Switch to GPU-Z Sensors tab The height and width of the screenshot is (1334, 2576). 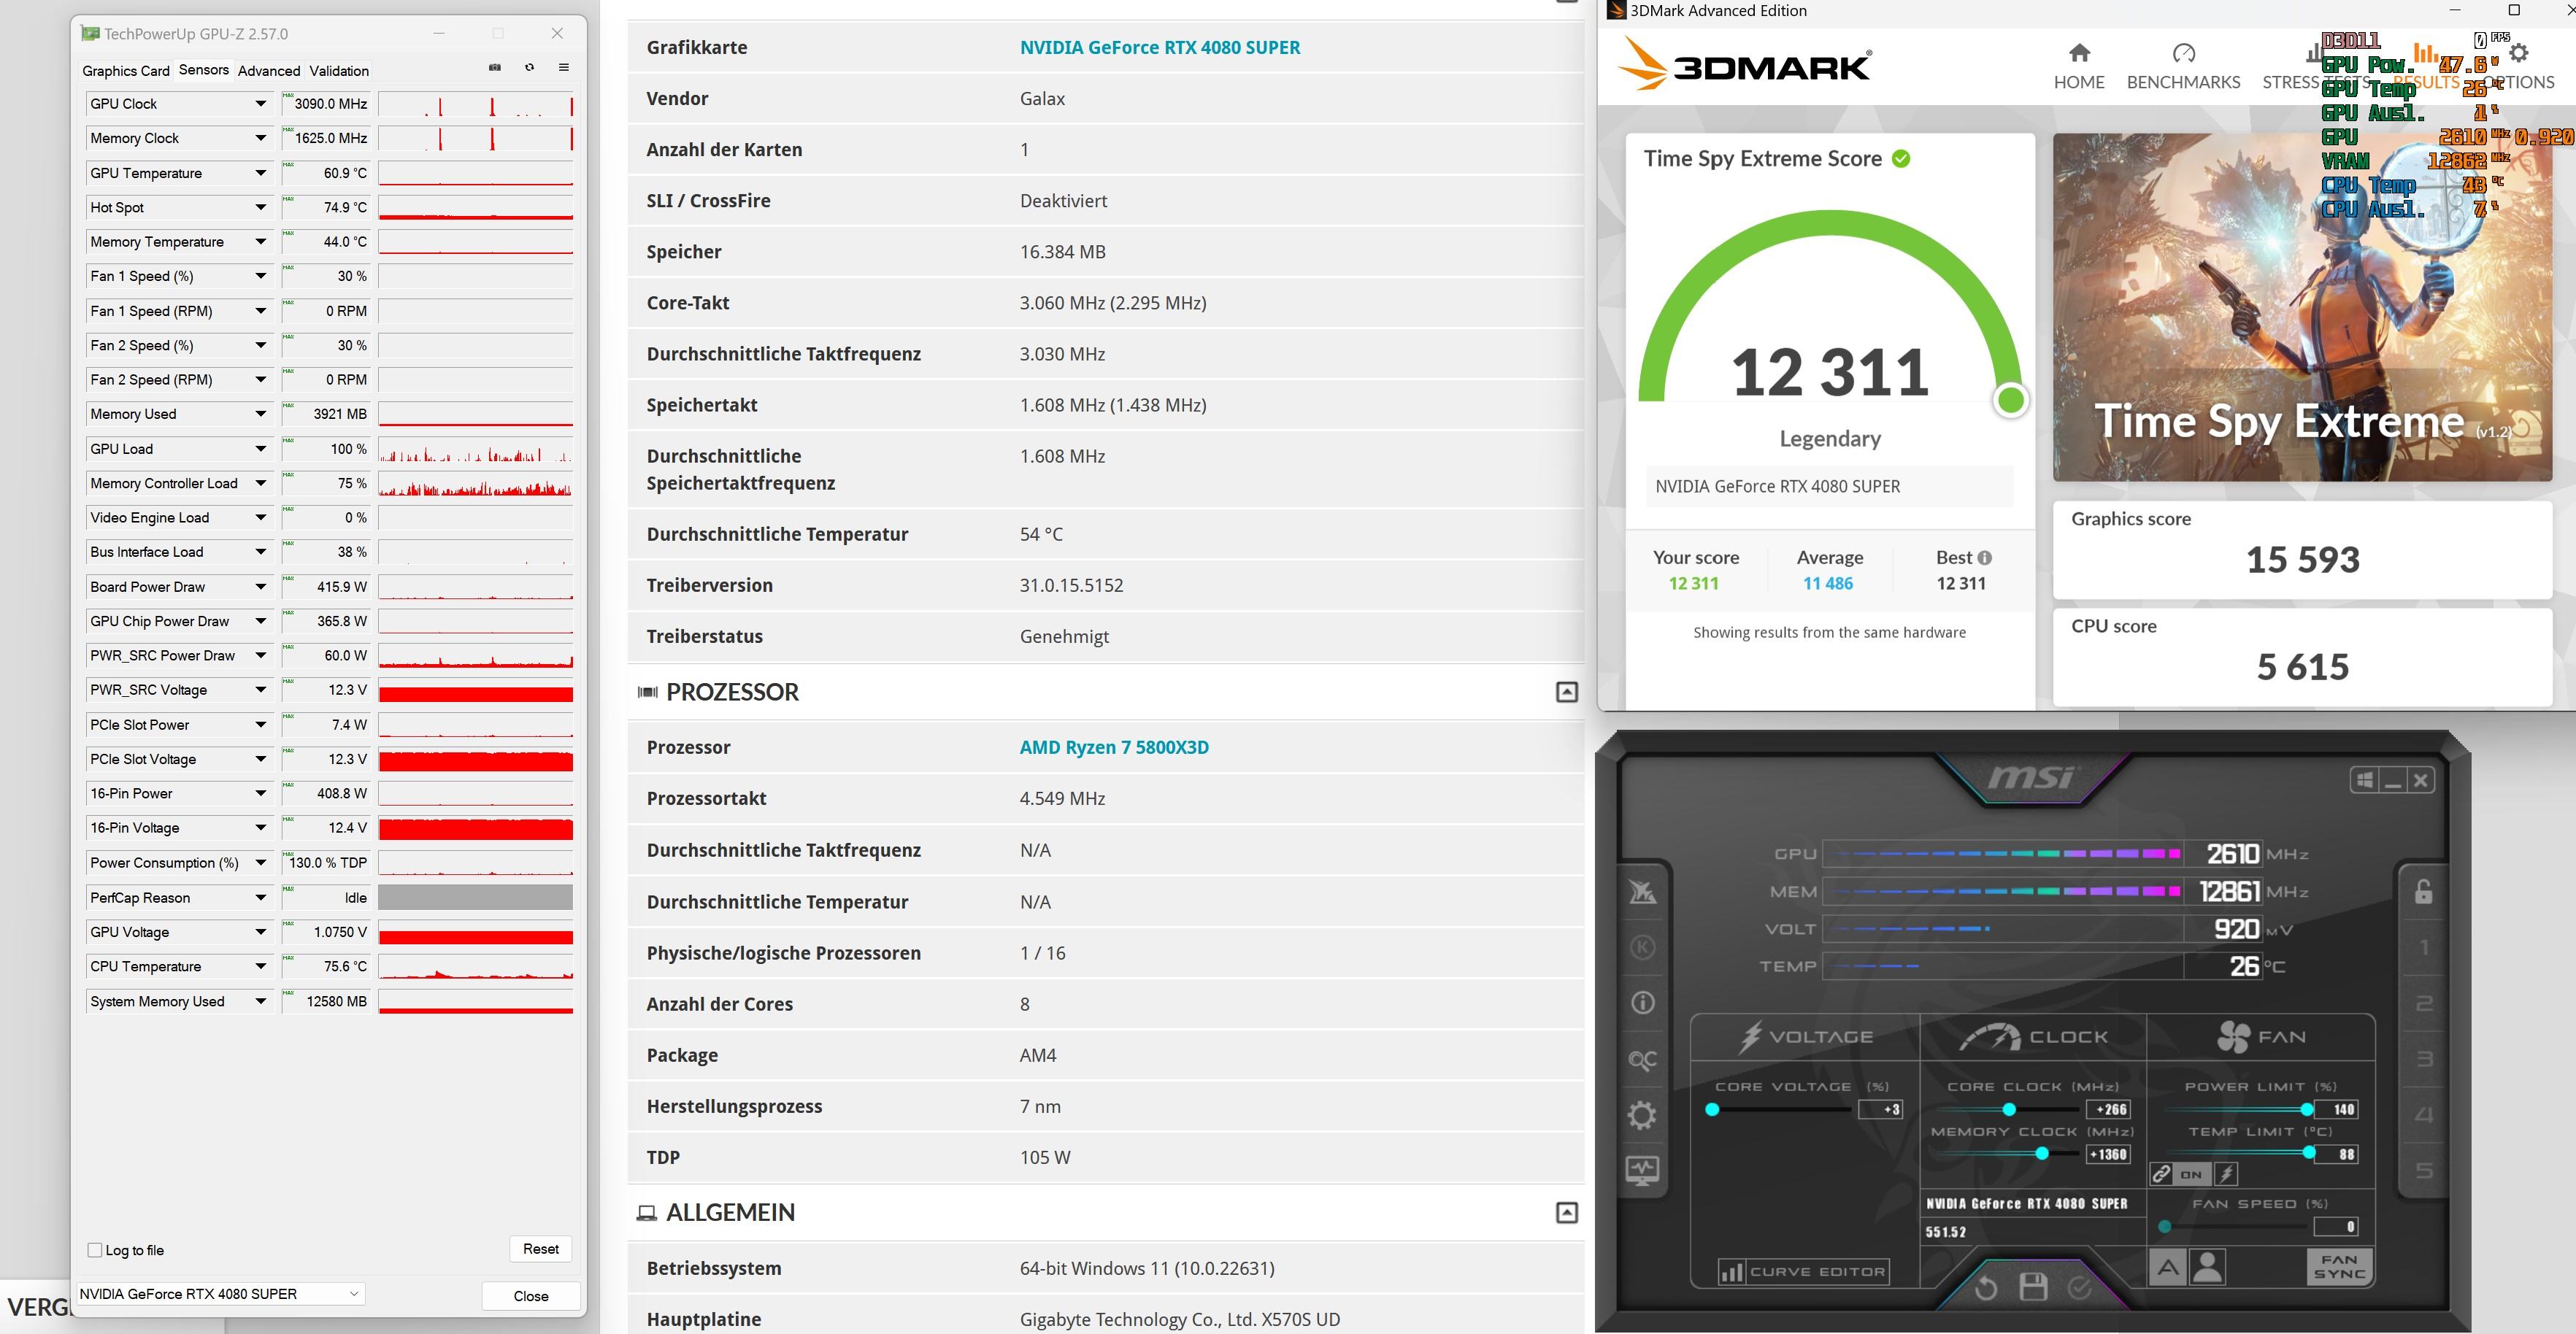coord(204,70)
